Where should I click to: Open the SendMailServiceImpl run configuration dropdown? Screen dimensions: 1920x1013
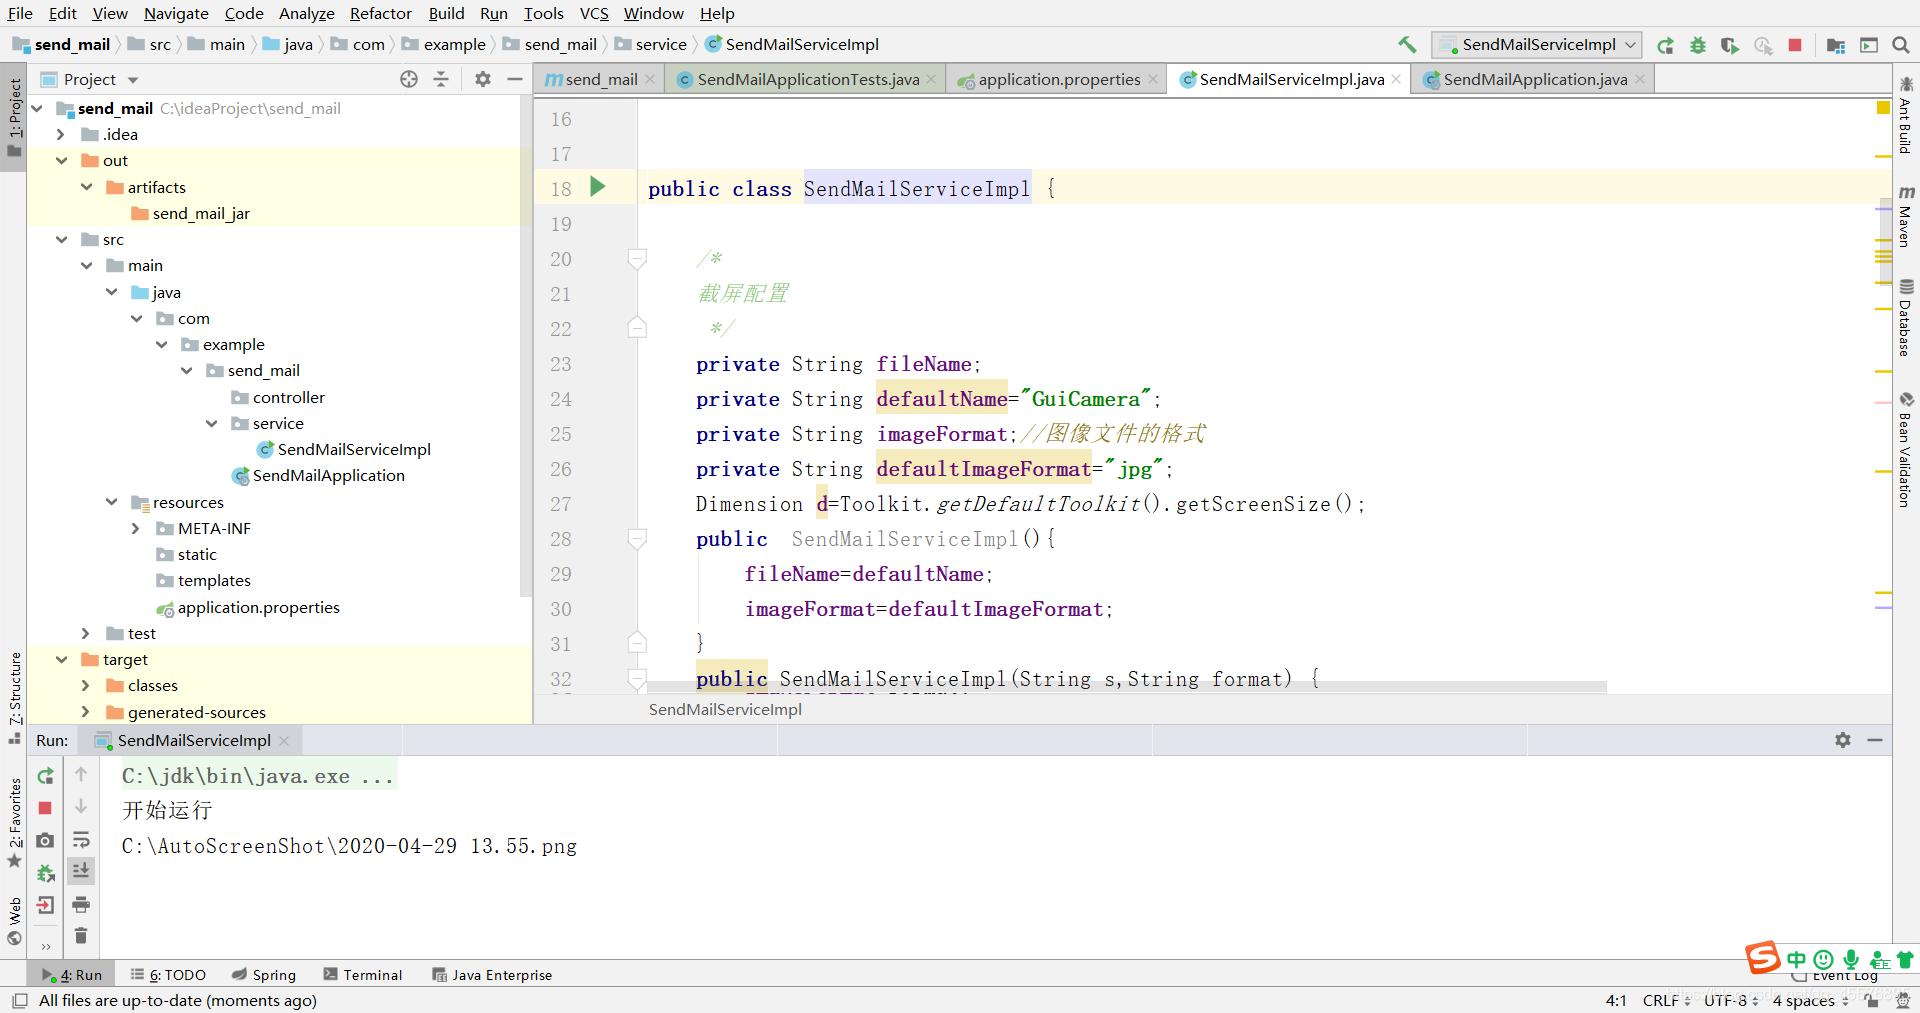pos(1536,45)
